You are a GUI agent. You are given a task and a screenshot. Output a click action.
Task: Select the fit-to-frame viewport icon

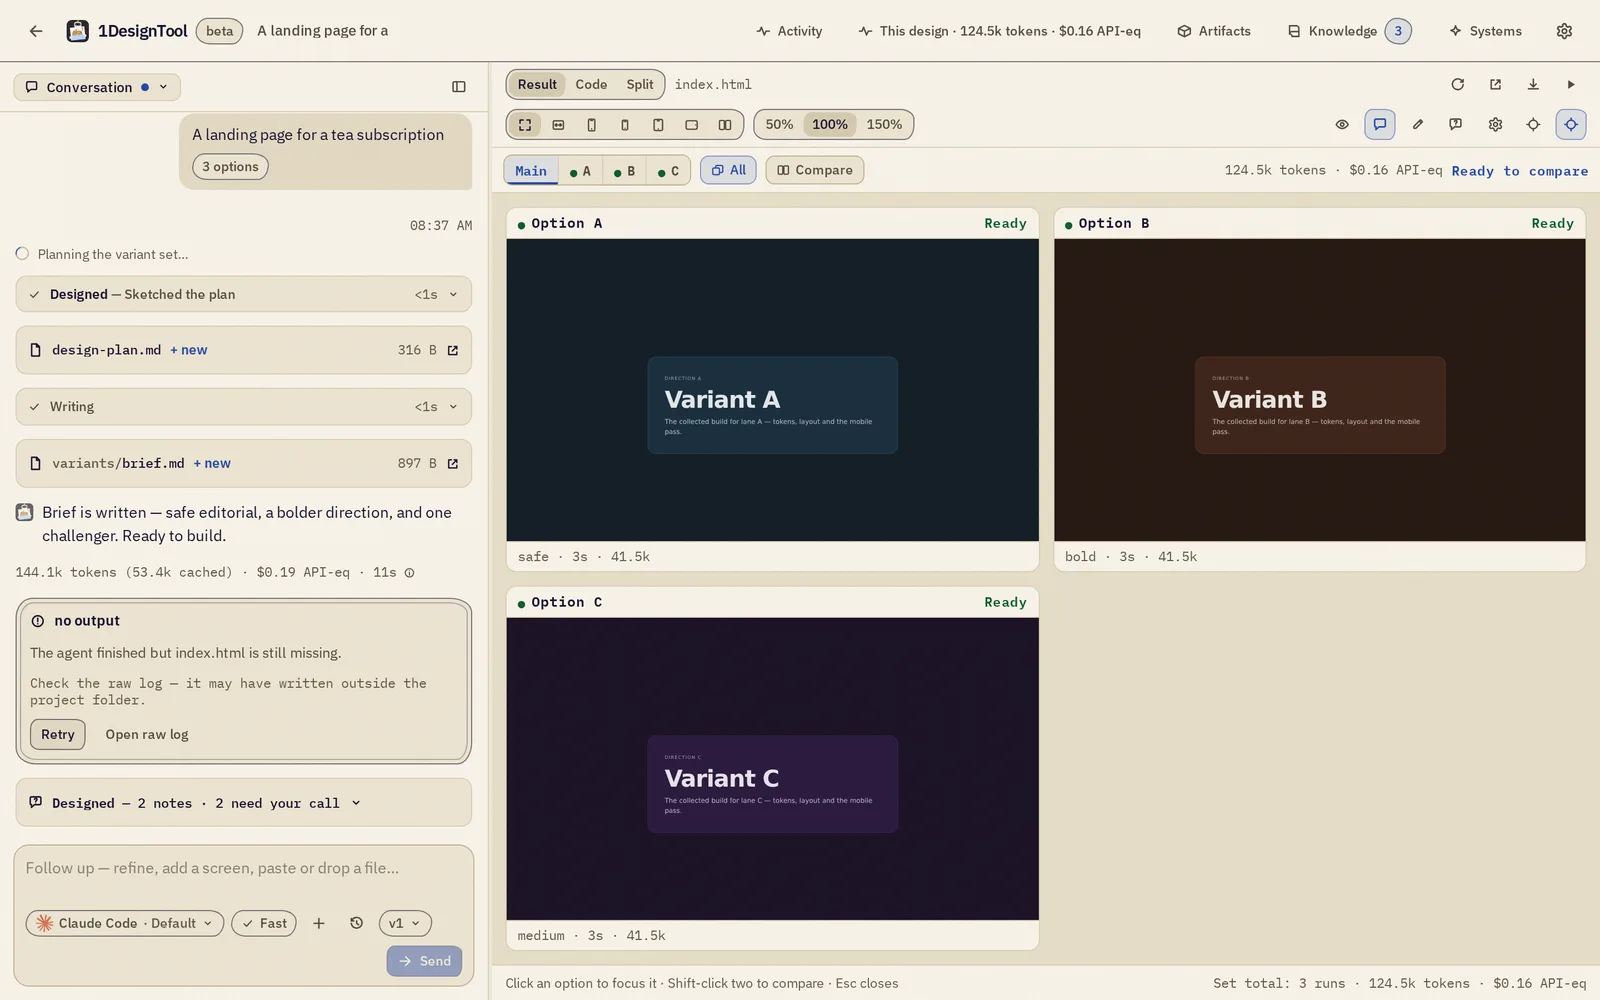tap(525, 125)
